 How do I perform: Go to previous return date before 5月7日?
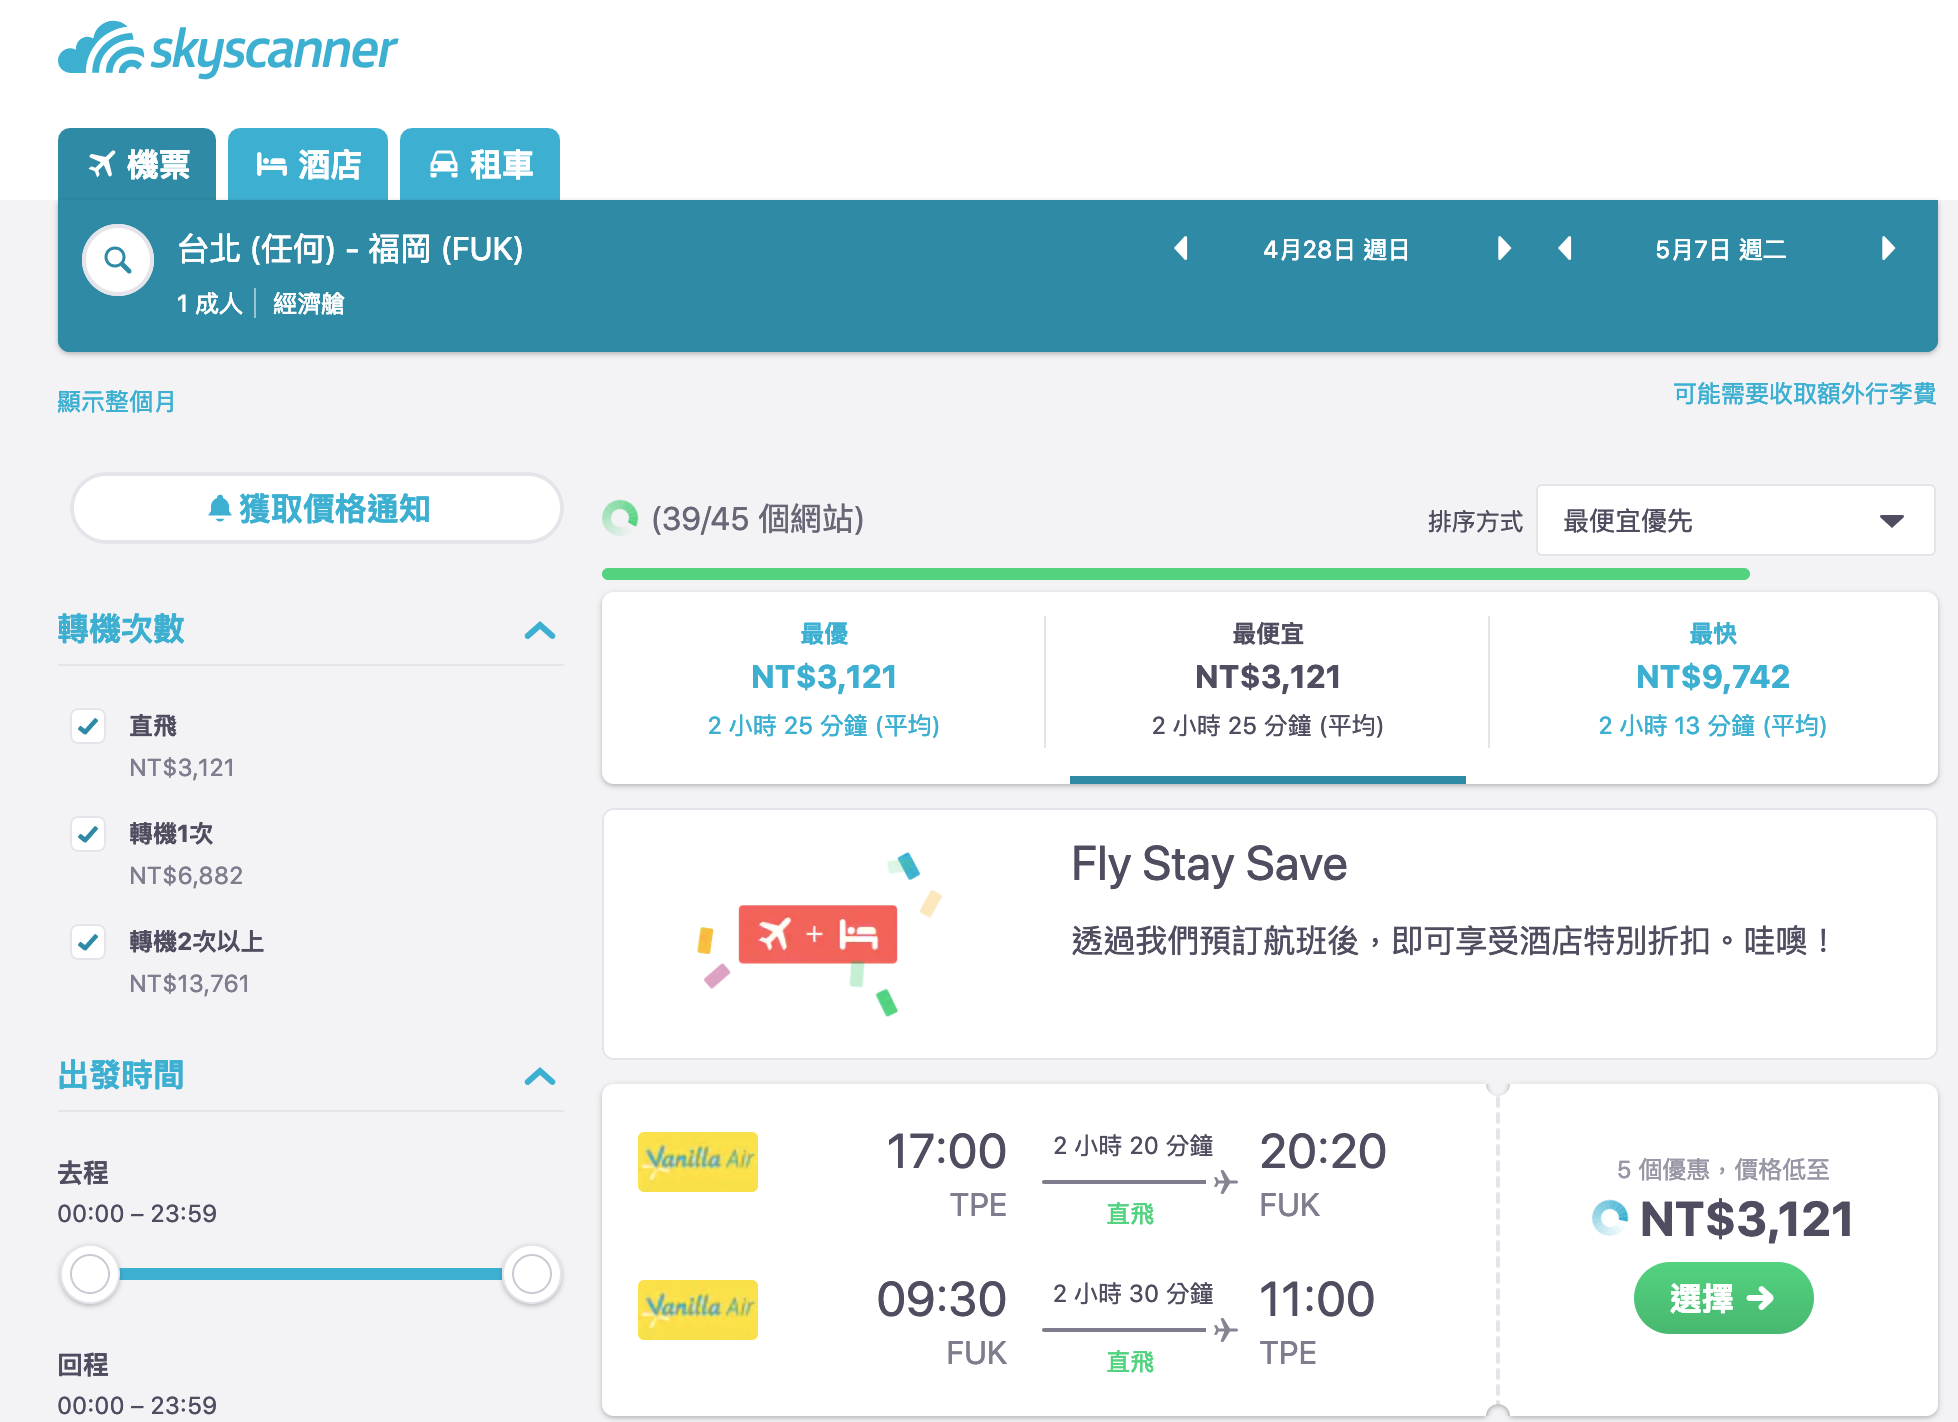1566,249
